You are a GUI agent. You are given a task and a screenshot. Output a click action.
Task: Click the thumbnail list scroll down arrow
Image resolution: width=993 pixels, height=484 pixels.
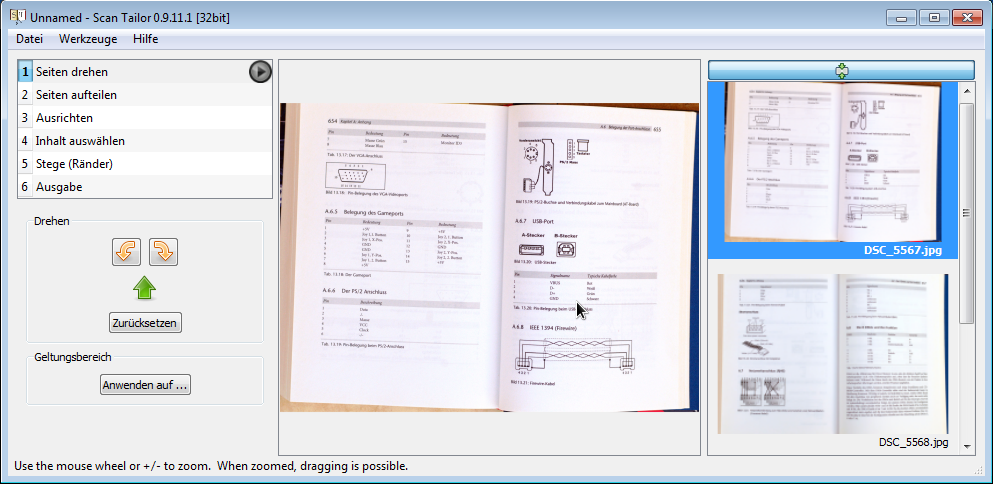[x=967, y=447]
